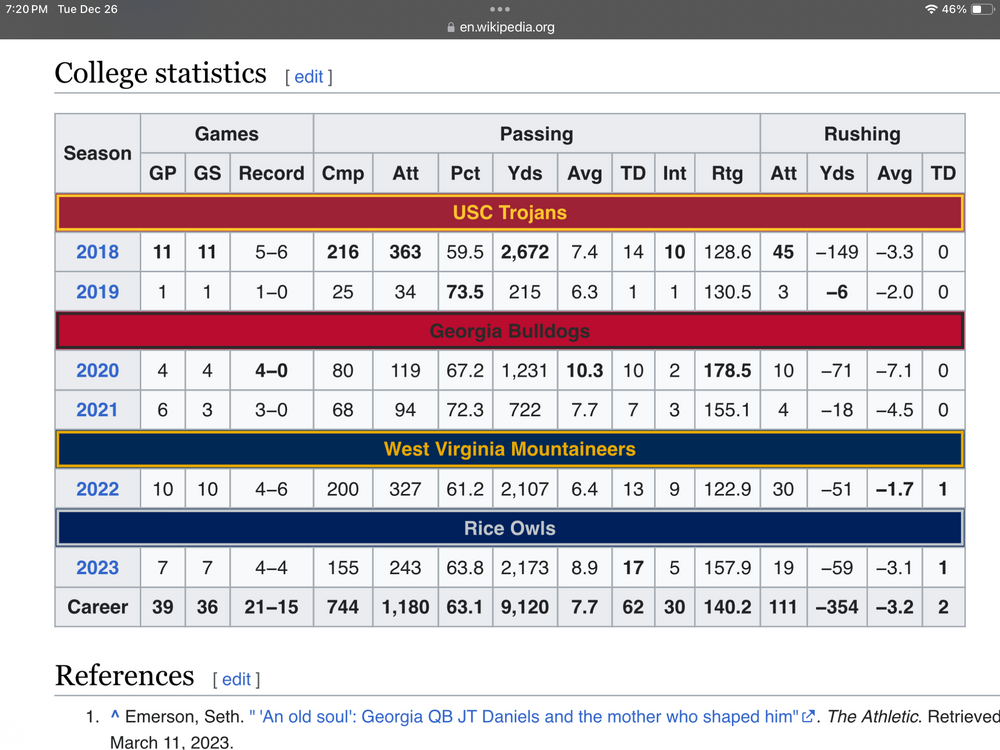
Task: Open the 2021 season link
Action: (97, 410)
